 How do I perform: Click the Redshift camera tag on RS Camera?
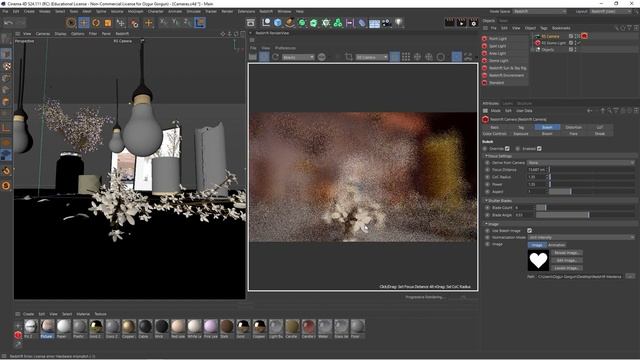[x=584, y=36]
